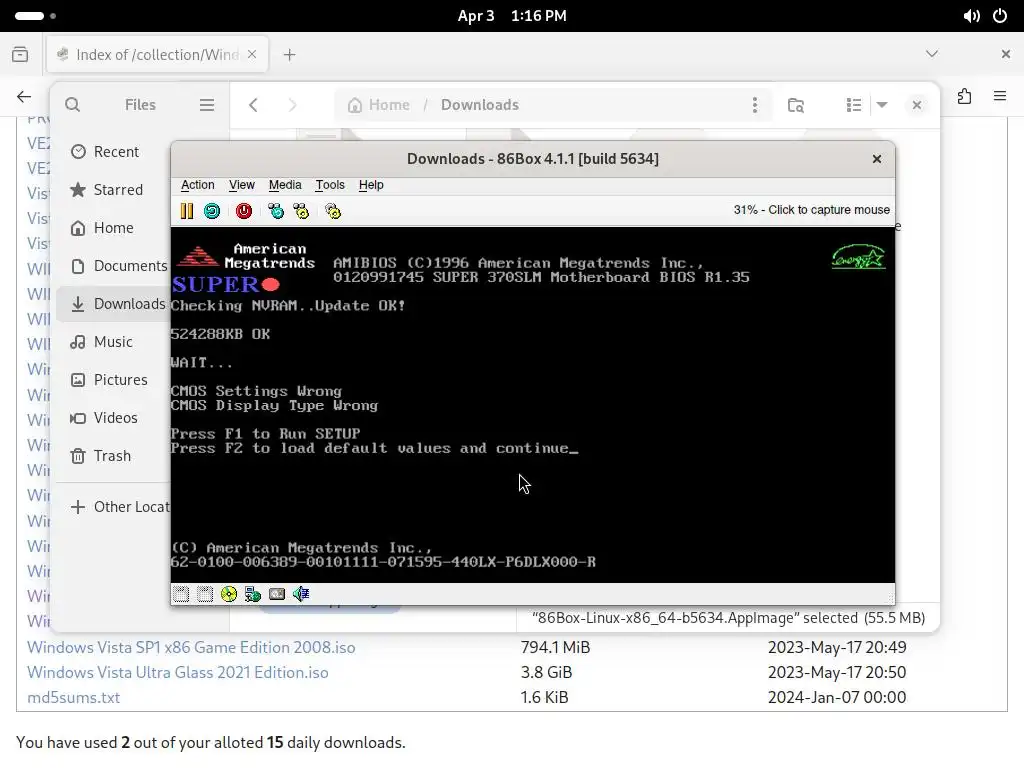Go back in the Files window
This screenshot has width=1024, height=768.
253,104
